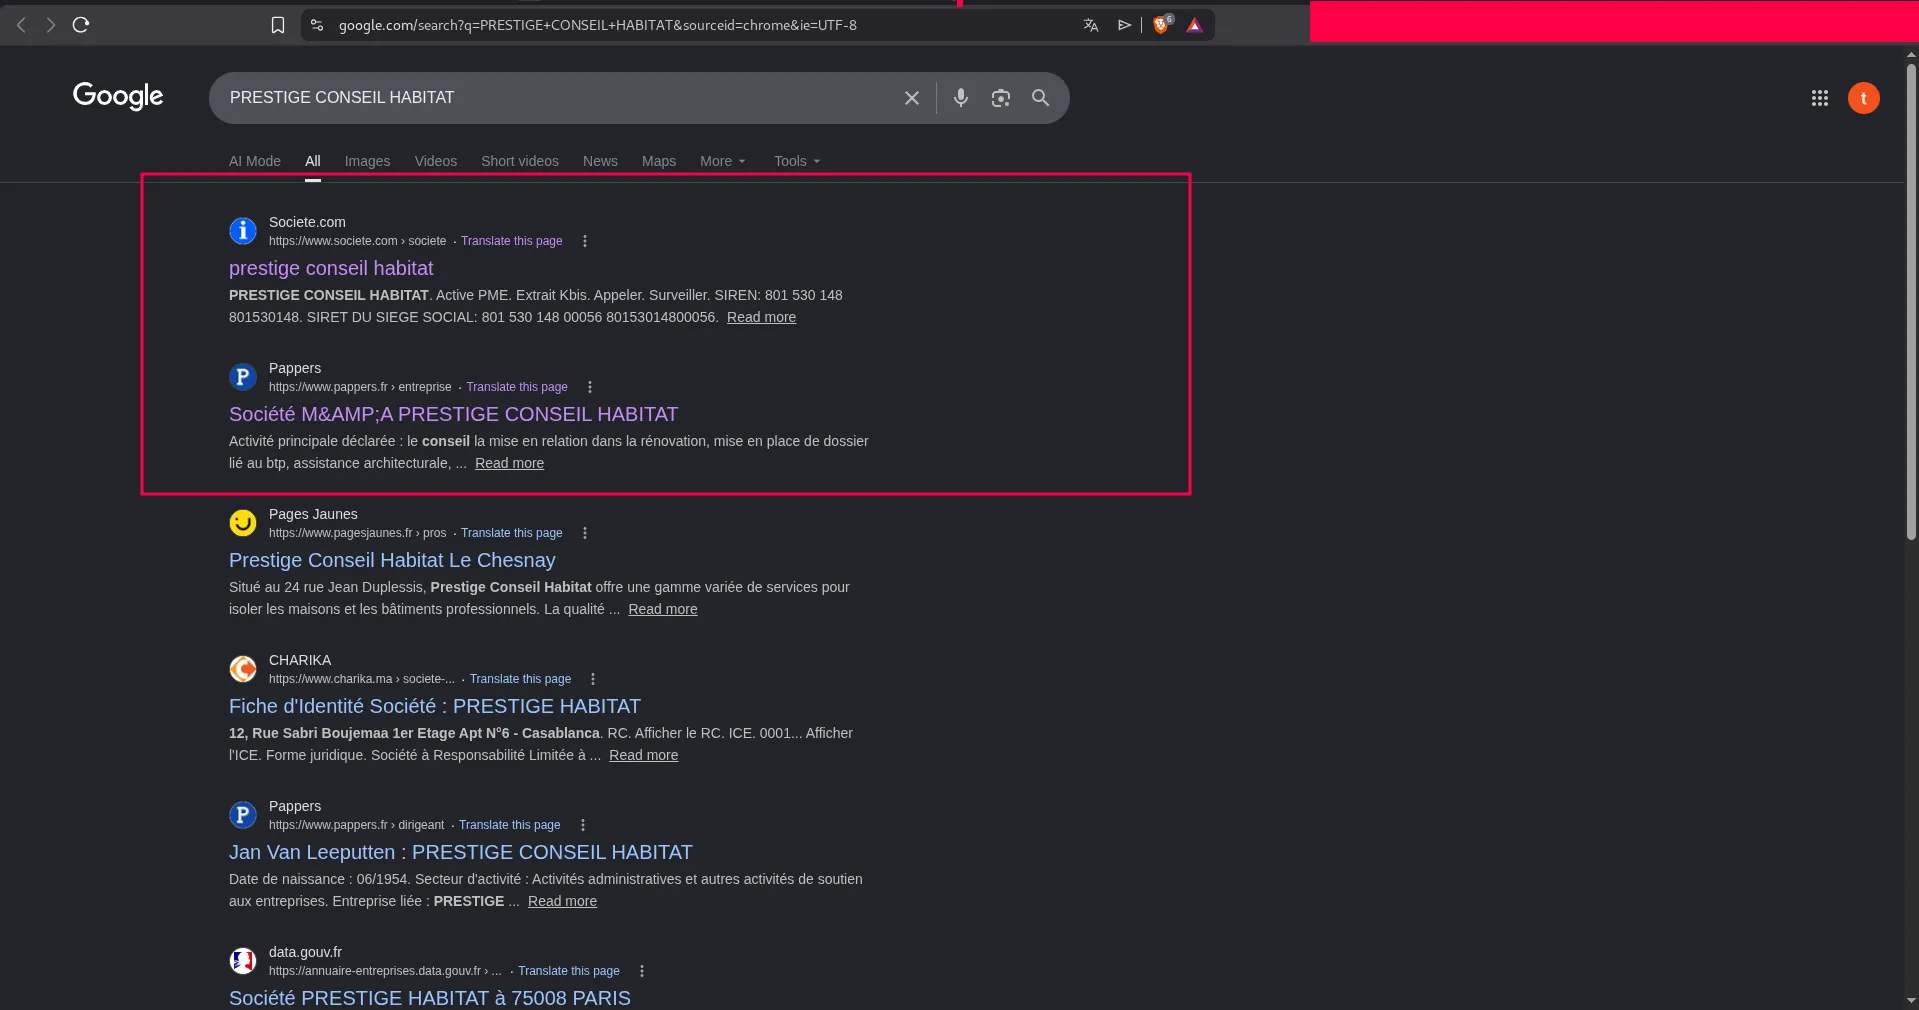The height and width of the screenshot is (1010, 1919).
Task: Click inside the Google search input field
Action: click(550, 98)
